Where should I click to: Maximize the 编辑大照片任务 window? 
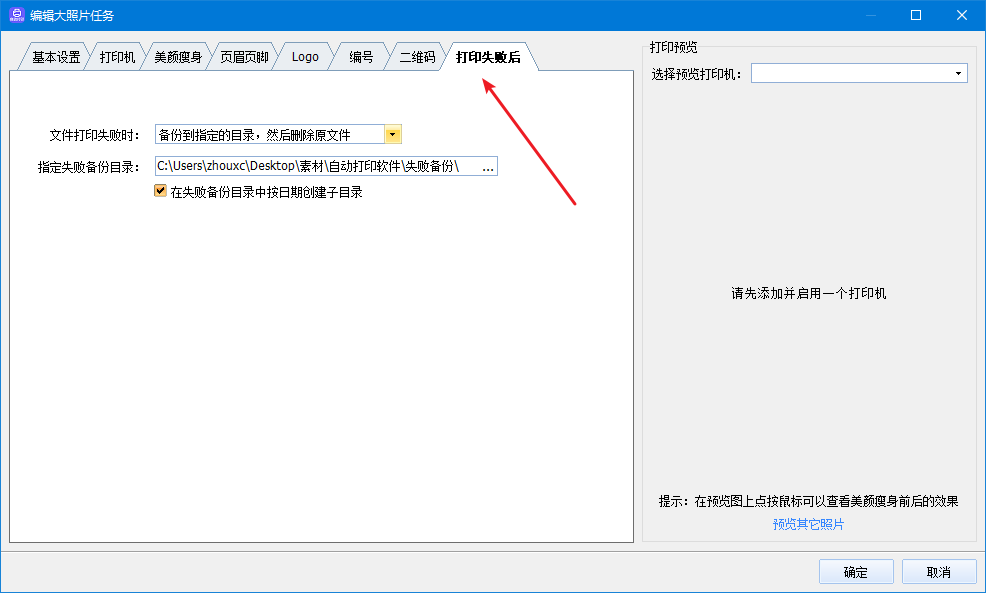916,15
